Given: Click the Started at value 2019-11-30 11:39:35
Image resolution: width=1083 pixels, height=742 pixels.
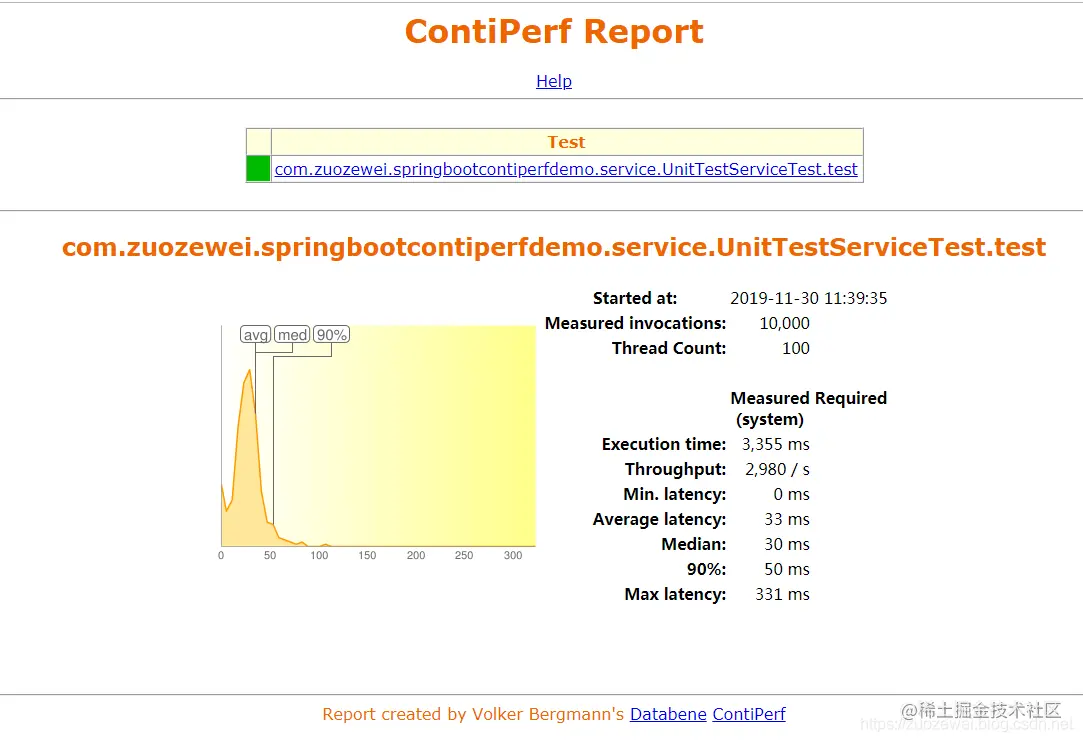Looking at the screenshot, I should [808, 298].
